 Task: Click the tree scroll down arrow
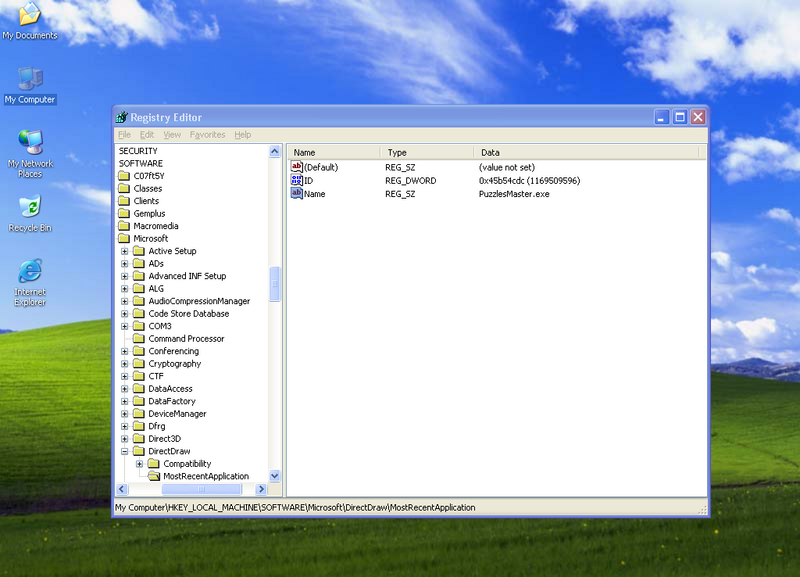pyautogui.click(x=274, y=476)
